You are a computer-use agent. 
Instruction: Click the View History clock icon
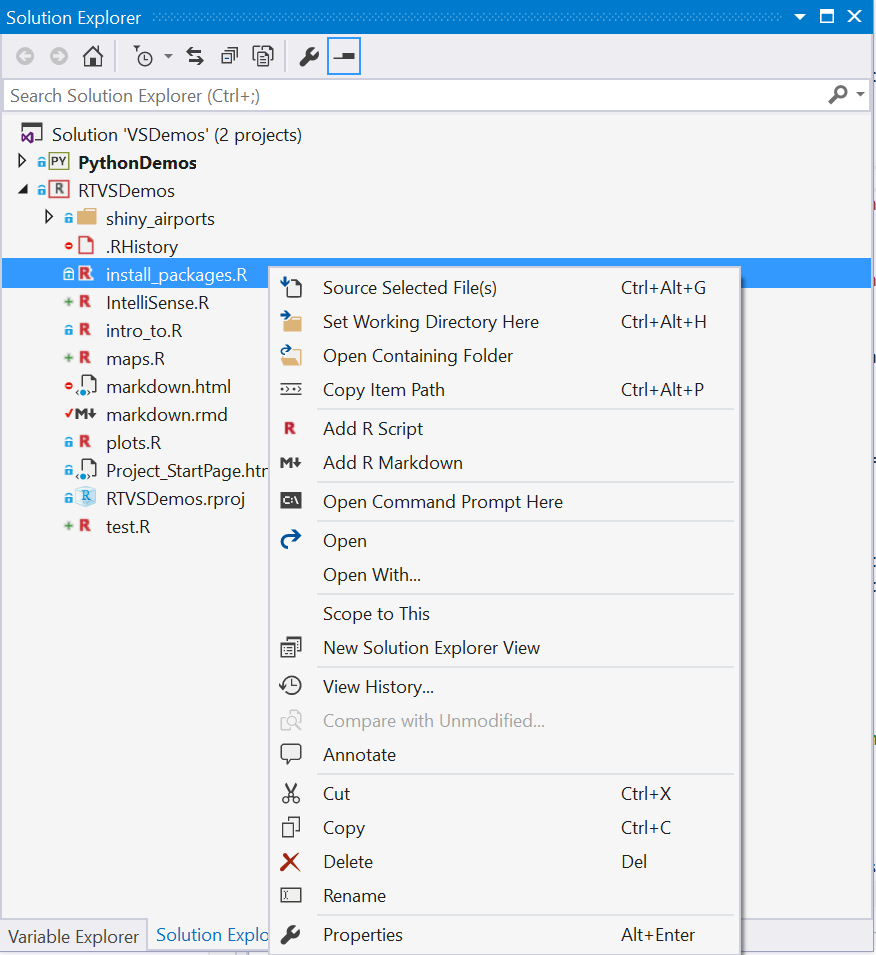coord(291,686)
